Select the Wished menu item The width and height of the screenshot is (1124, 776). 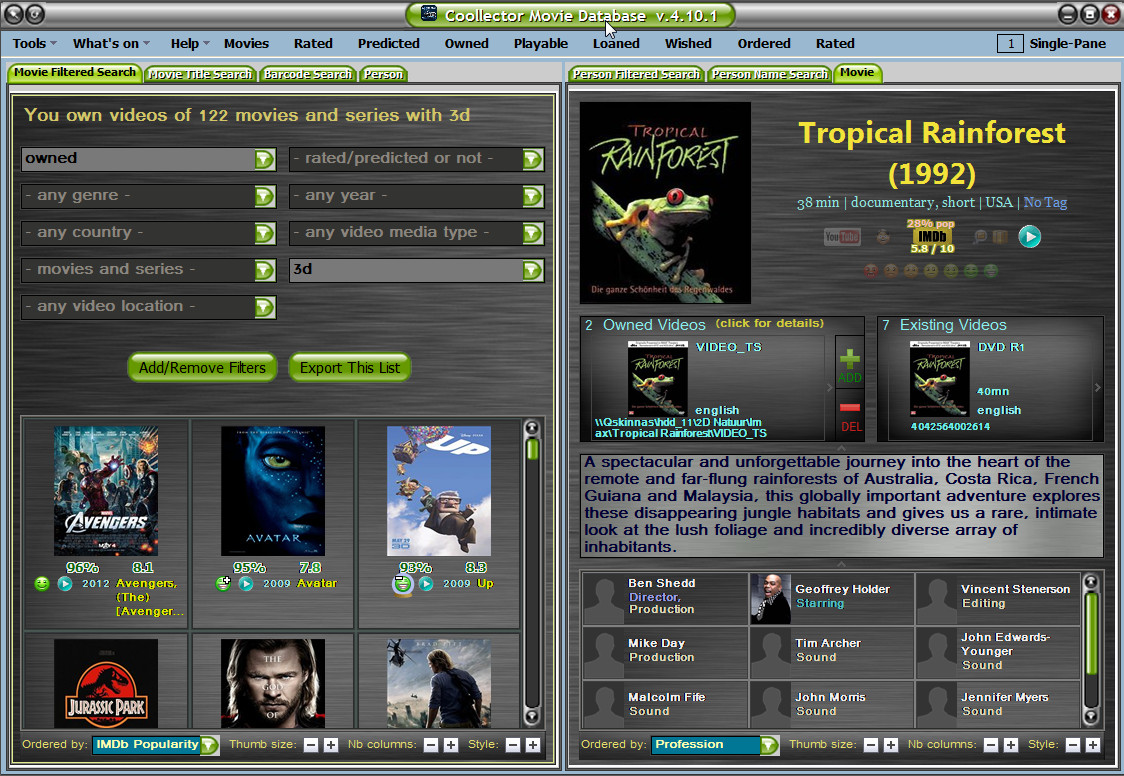688,44
